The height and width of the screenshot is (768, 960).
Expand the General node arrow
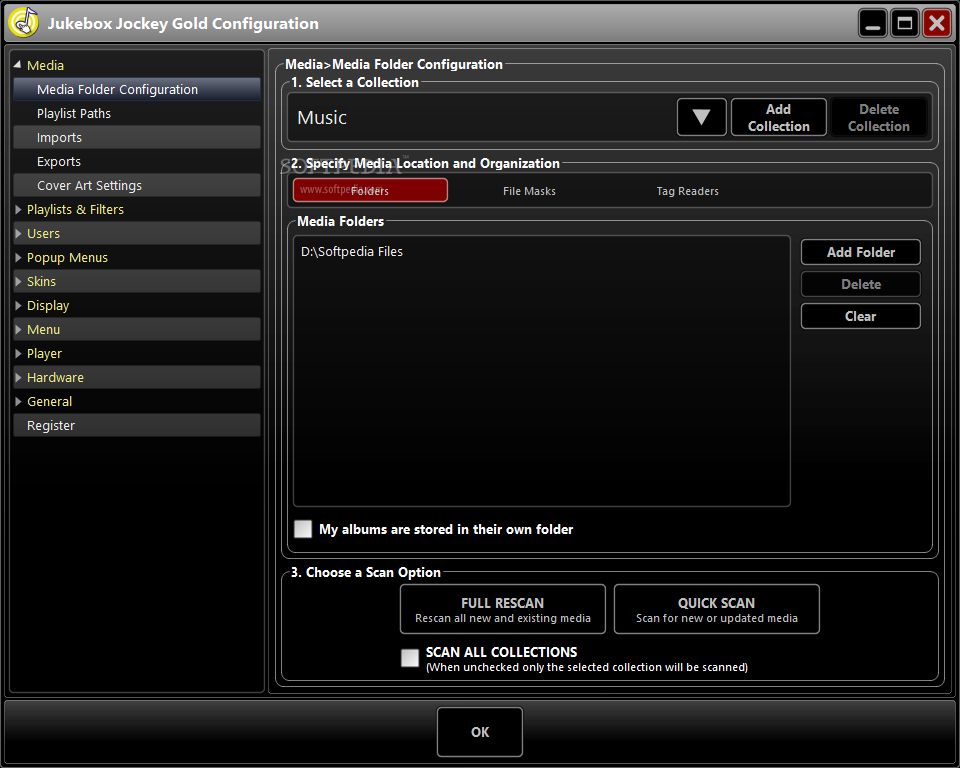tap(18, 402)
